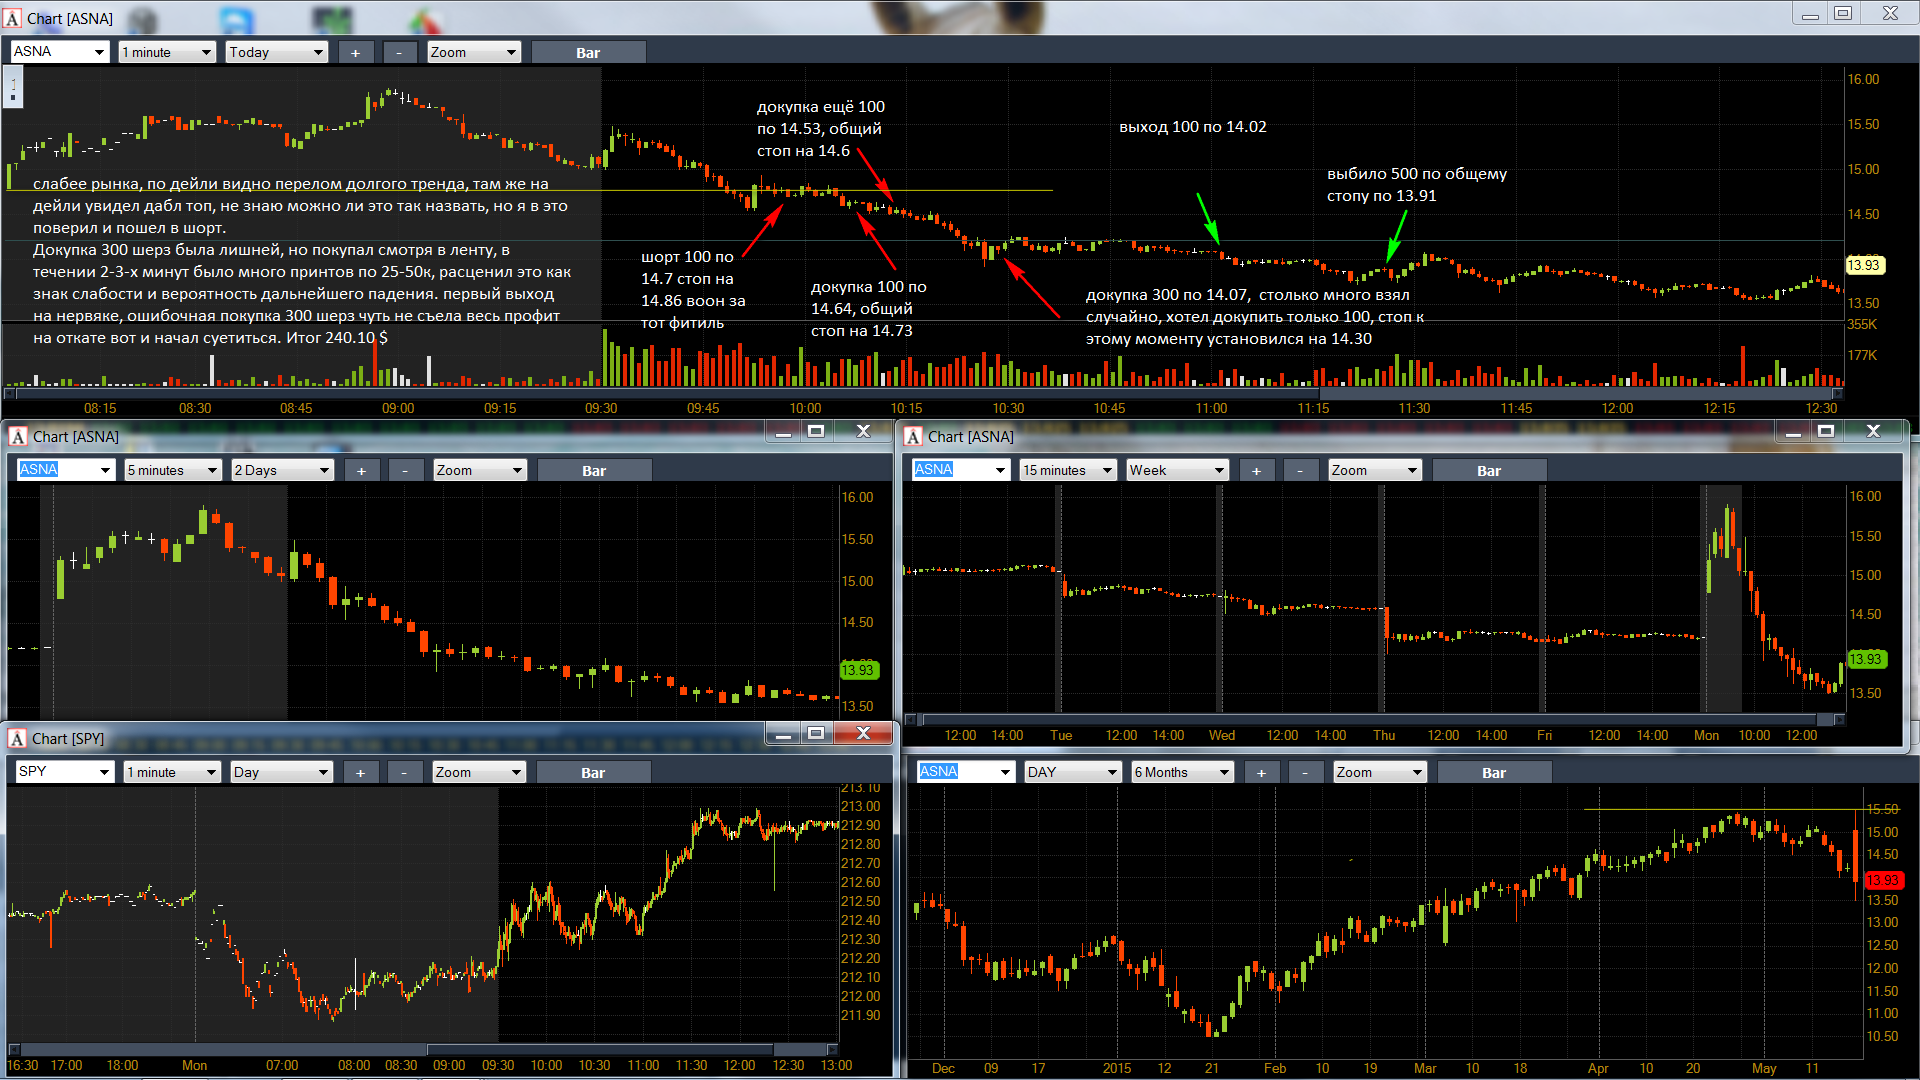Click plus button in the 15 minutes ASNA chart

1256,470
